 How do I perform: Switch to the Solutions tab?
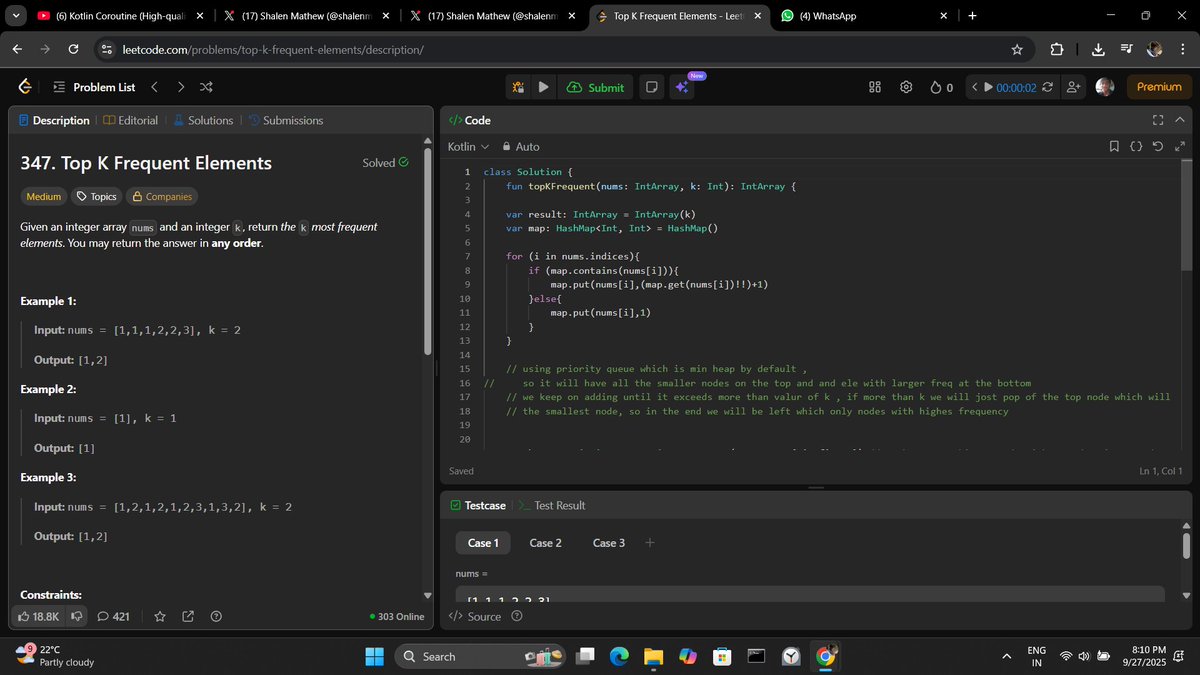pyautogui.click(x=203, y=120)
